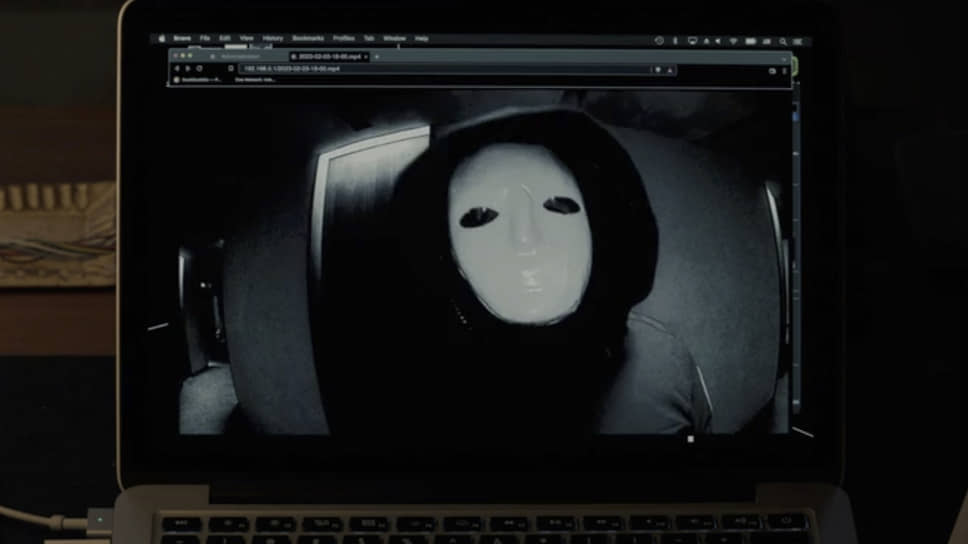Click the Wi-Fi status icon
Screen dimensions: 968x544
pos(733,41)
